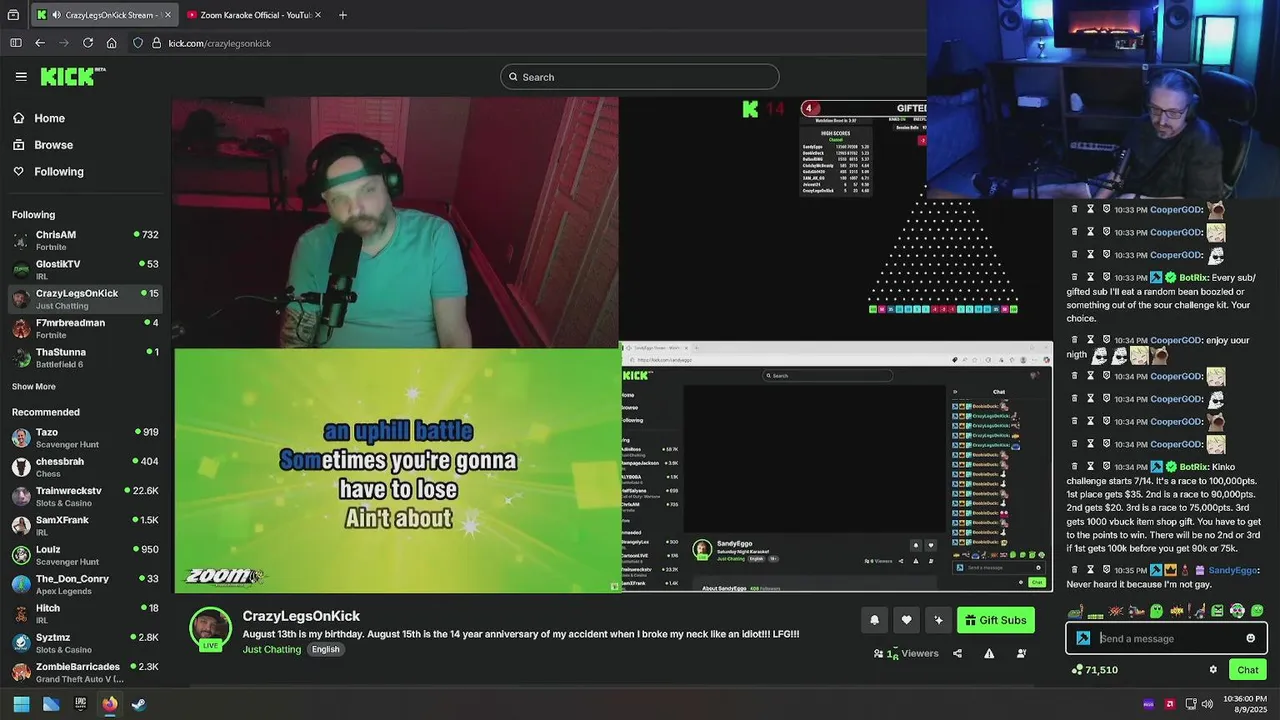
Task: Click the browser home button
Action: click(x=112, y=43)
